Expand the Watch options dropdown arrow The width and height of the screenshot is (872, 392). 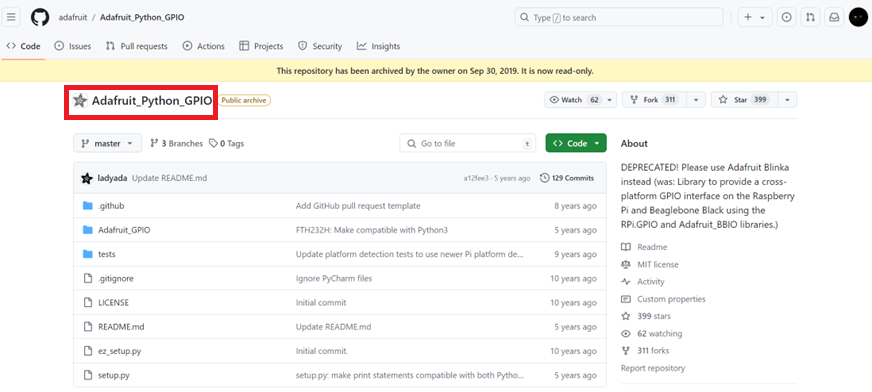[x=611, y=100]
